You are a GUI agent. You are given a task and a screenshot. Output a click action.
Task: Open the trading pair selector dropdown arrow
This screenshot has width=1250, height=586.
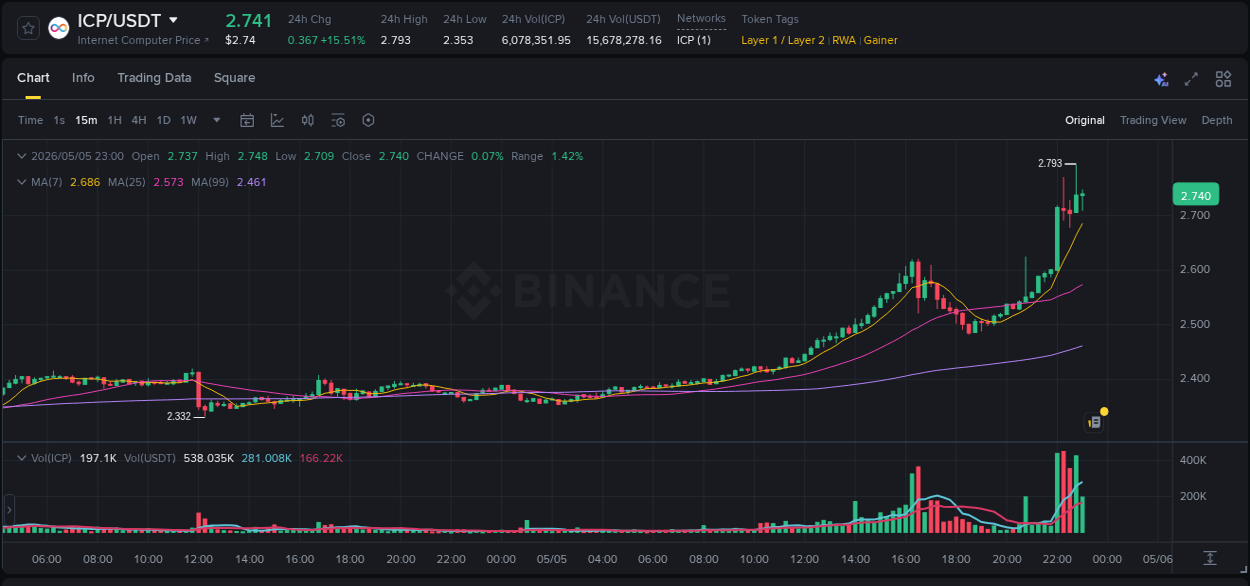coord(173,20)
